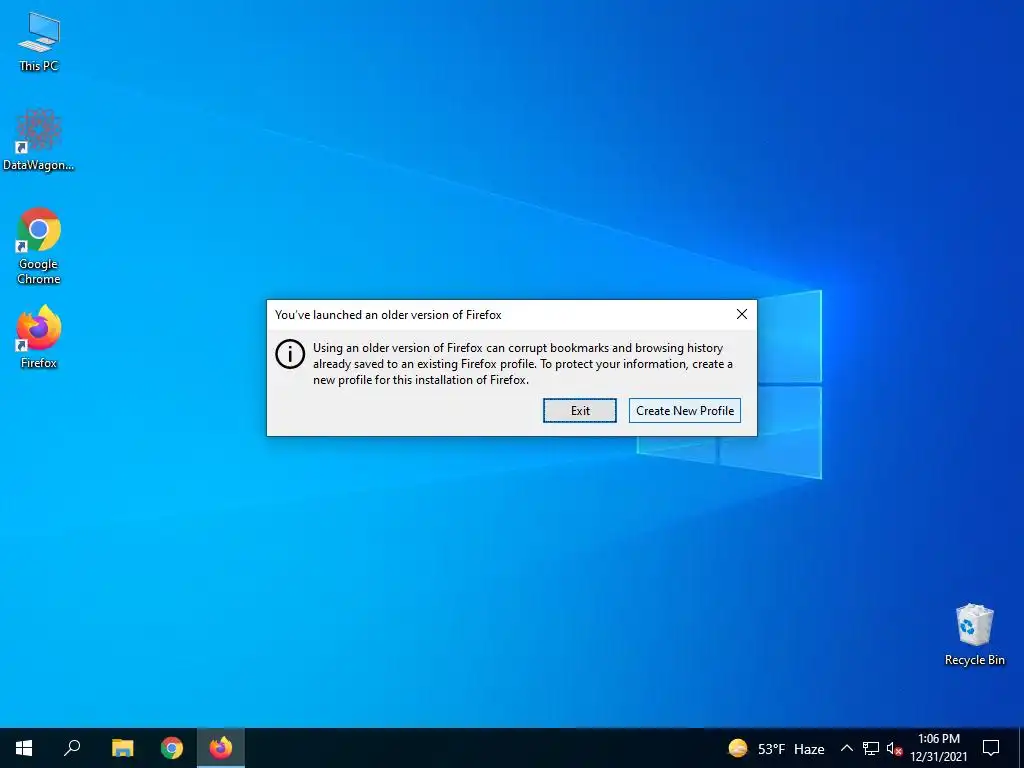Activate Firefox taskbar button

click(x=221, y=748)
